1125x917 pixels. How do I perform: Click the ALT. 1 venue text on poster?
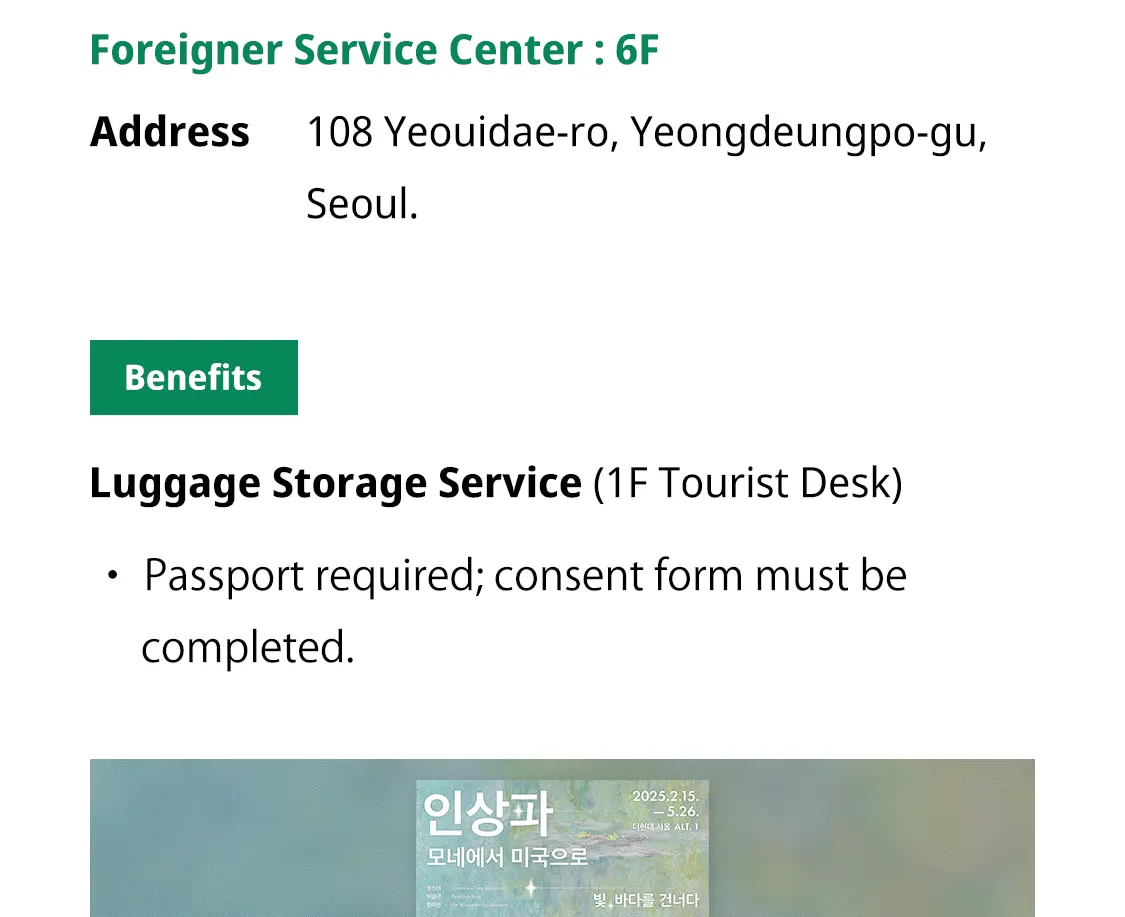click(x=686, y=827)
